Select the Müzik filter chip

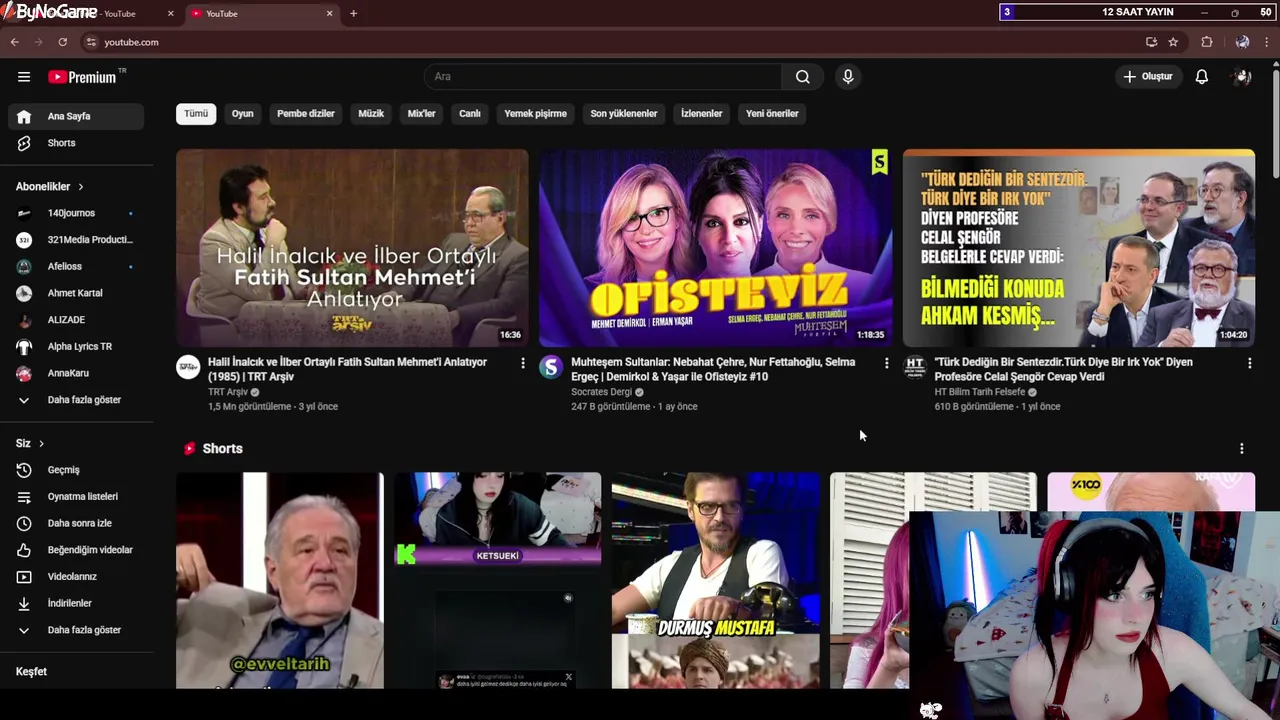[x=371, y=114]
